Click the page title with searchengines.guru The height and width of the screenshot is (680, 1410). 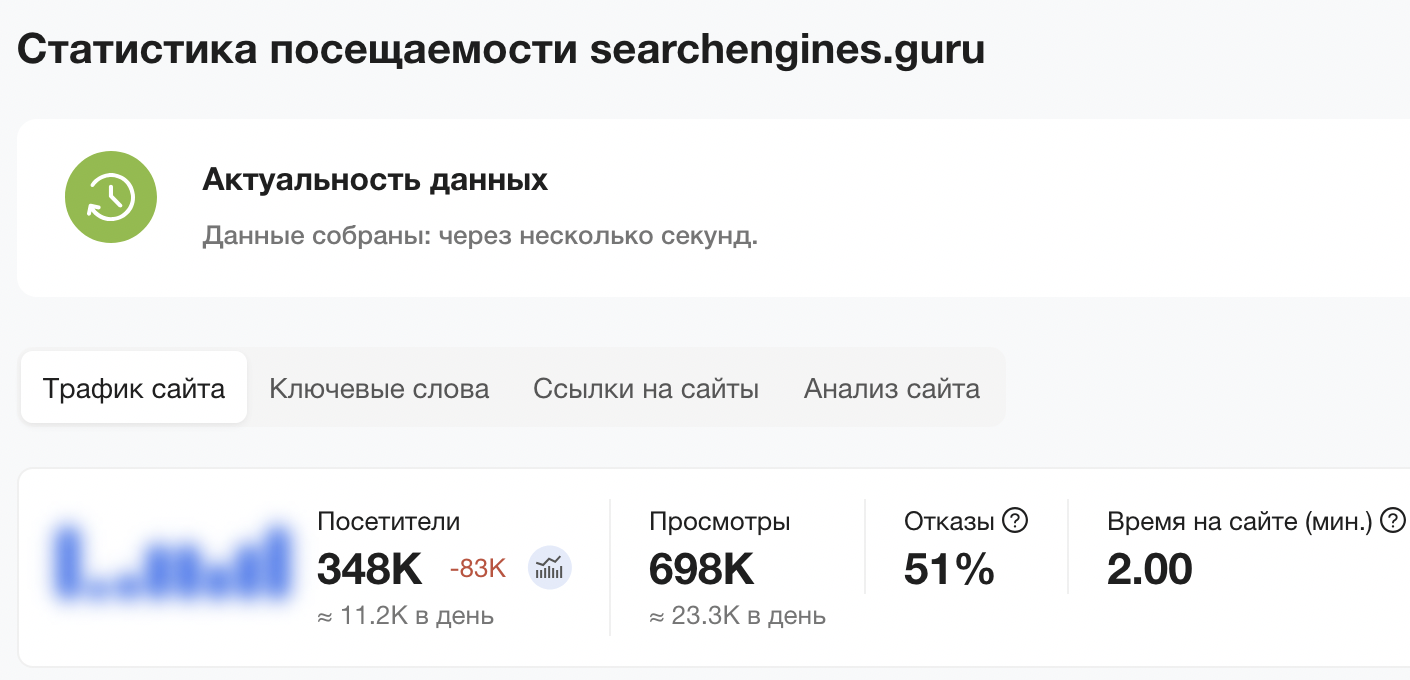(x=501, y=49)
